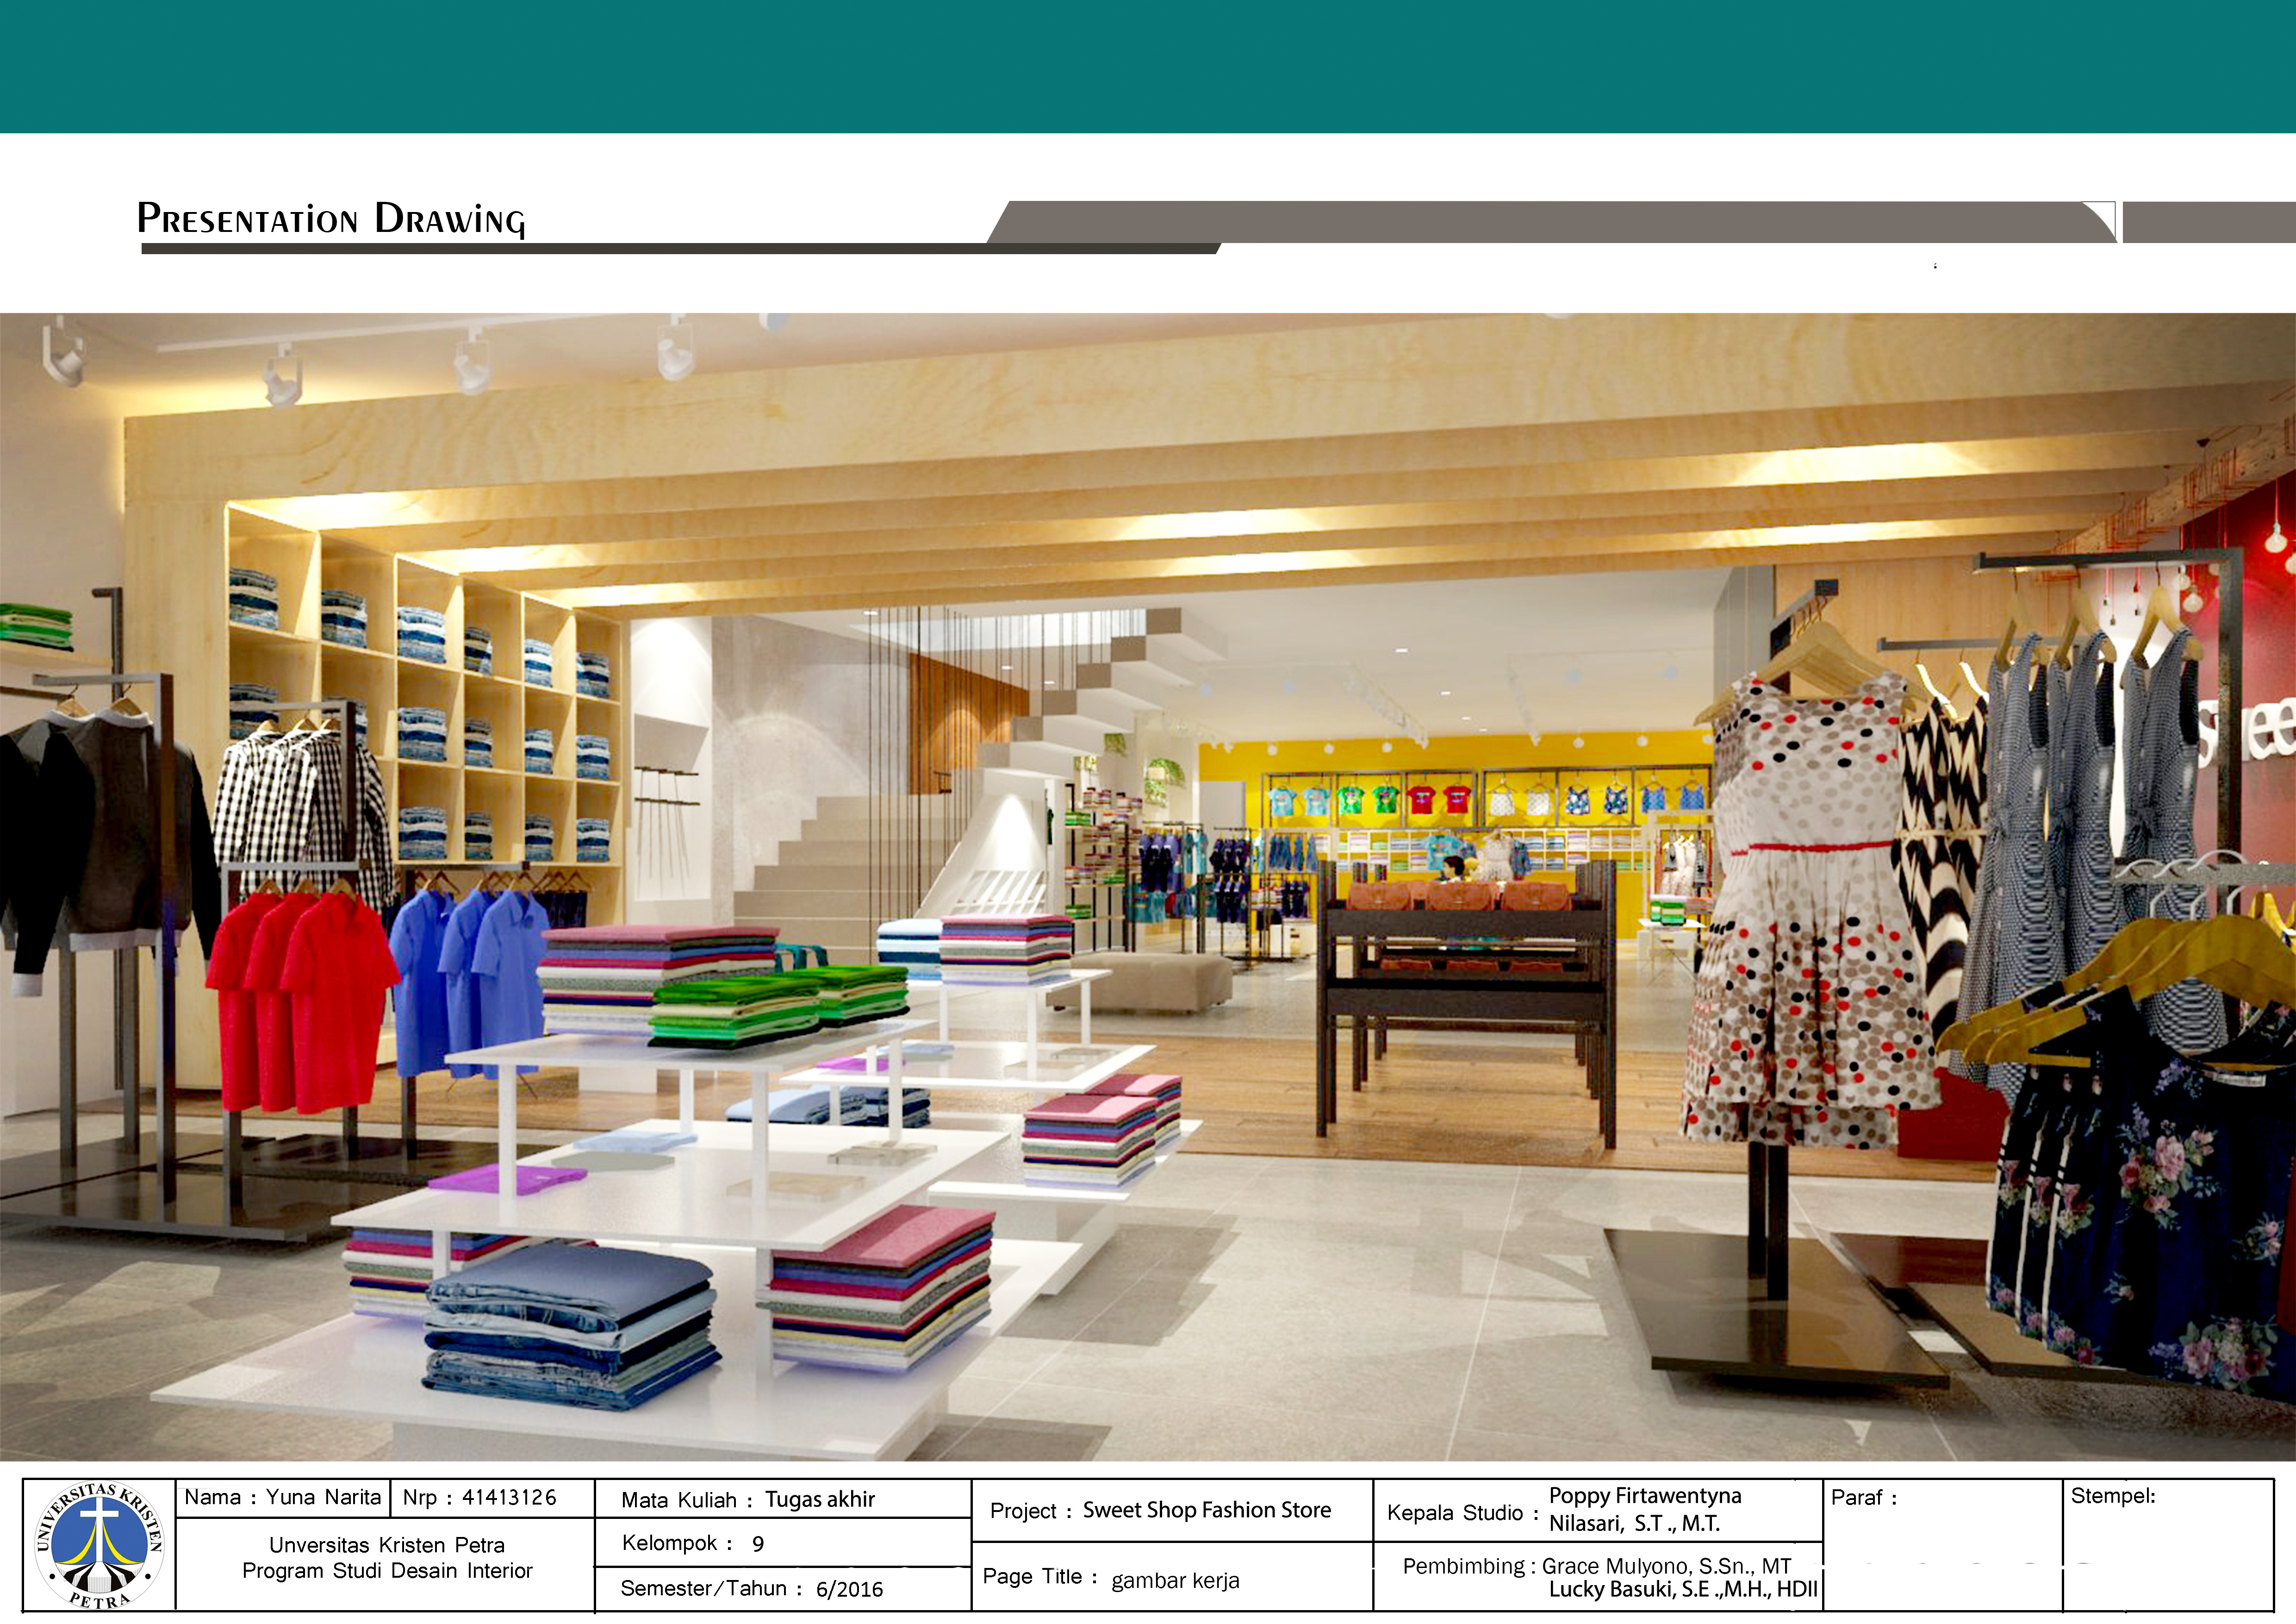The image size is (2296, 1624).
Task: Click the teal banner at top
Action: [x=1148, y=66]
